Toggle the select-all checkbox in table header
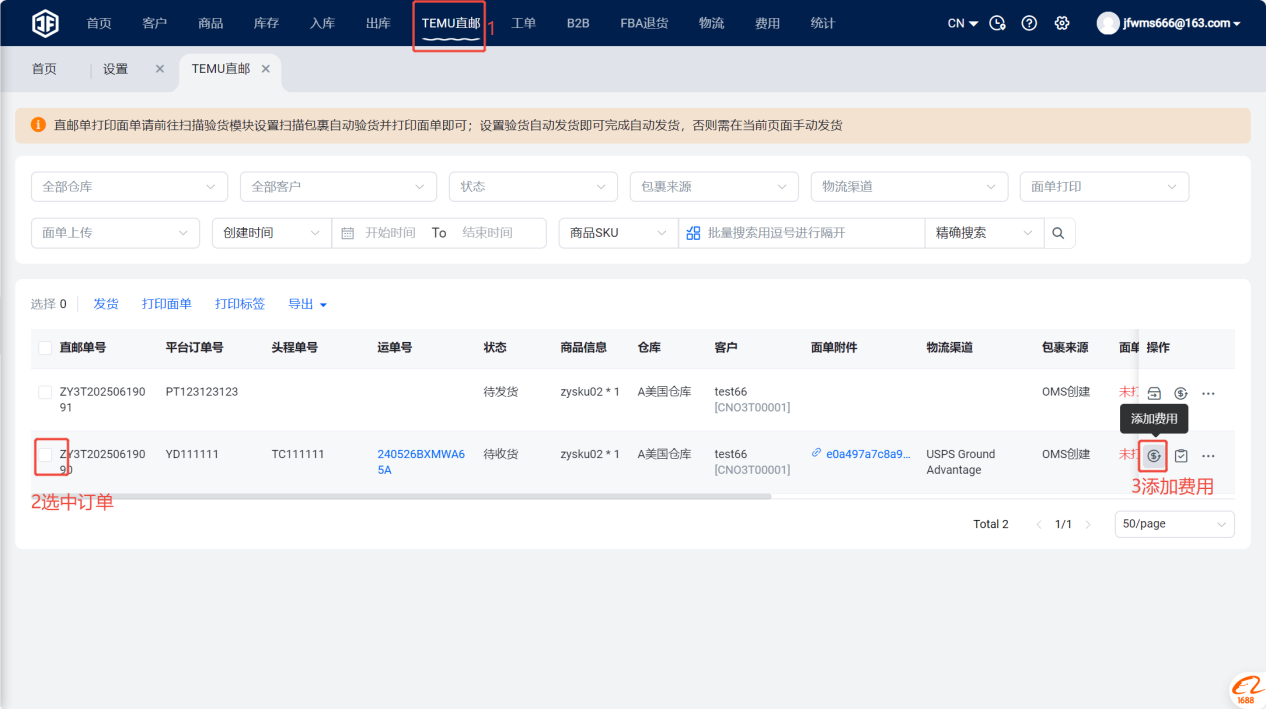The width and height of the screenshot is (1266, 709). 45,348
